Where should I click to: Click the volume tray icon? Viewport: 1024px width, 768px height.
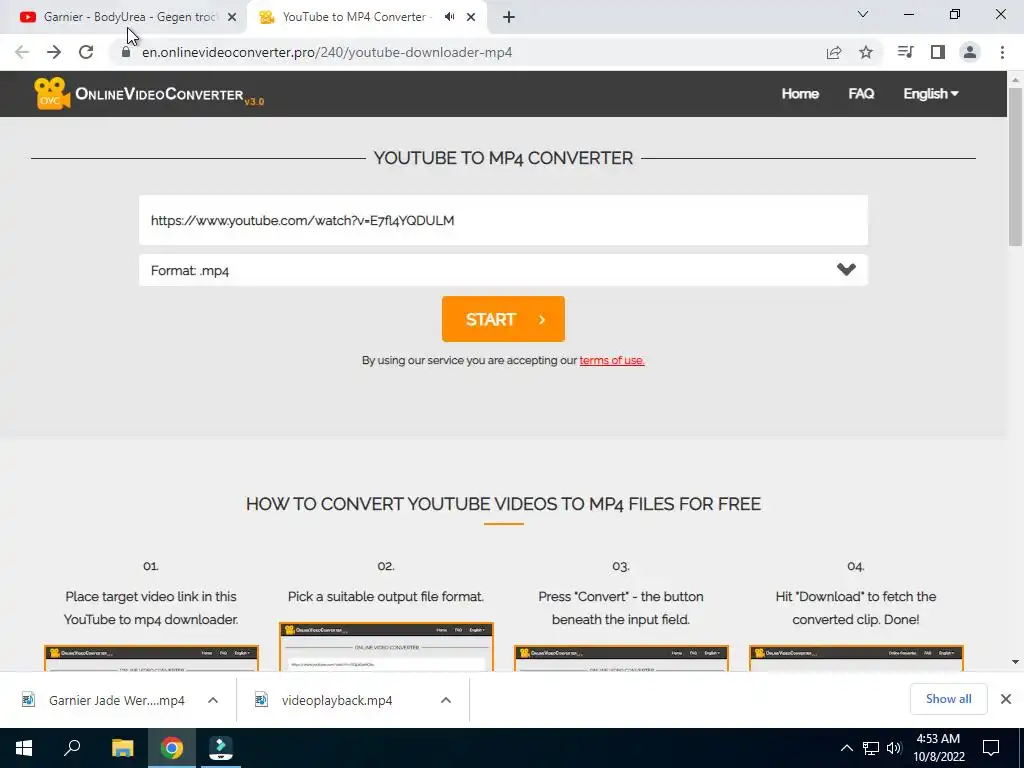point(894,748)
